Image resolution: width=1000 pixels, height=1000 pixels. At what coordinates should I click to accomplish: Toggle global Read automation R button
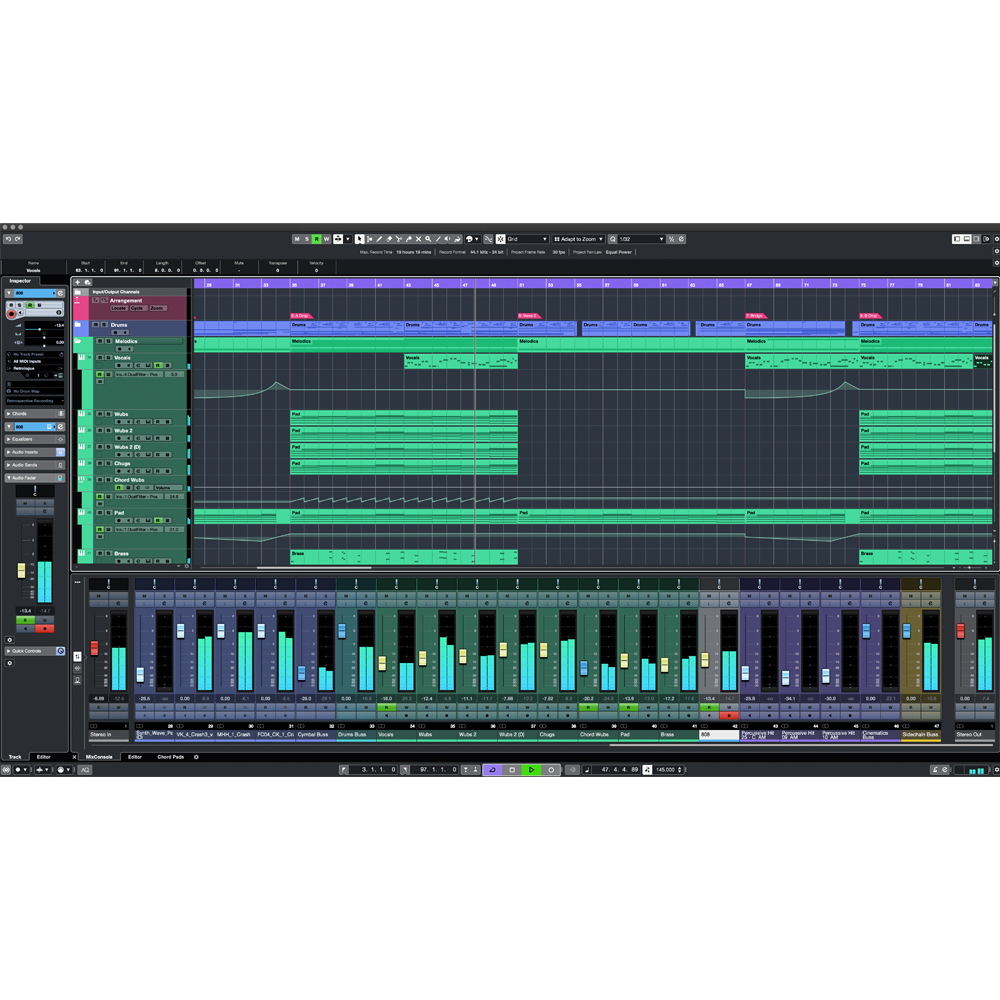316,239
